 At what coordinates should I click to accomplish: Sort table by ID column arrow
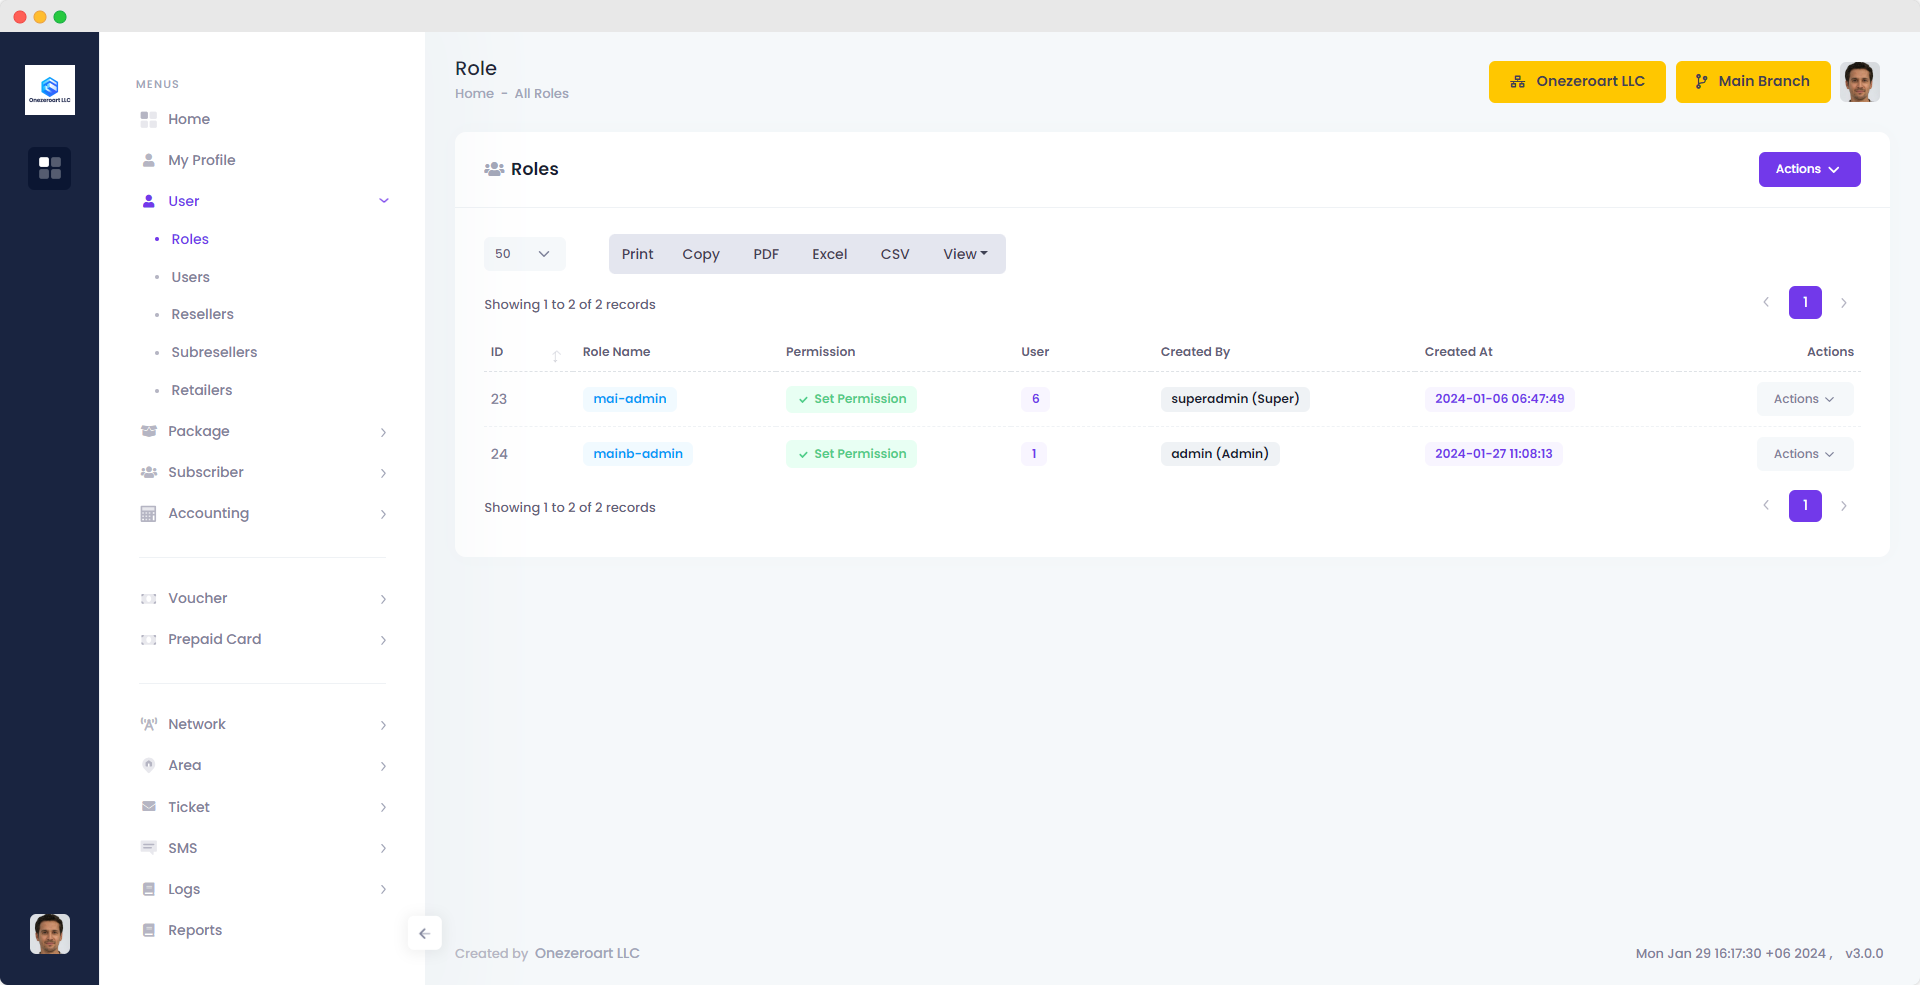[x=556, y=355]
